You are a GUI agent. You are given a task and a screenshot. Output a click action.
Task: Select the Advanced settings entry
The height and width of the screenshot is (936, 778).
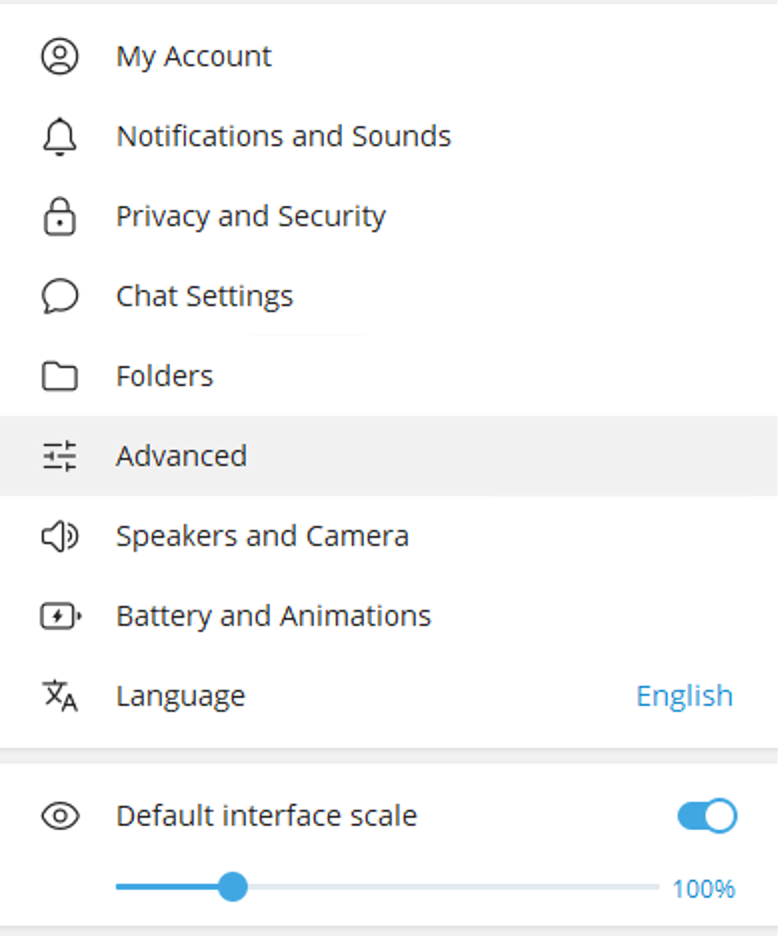click(181, 456)
